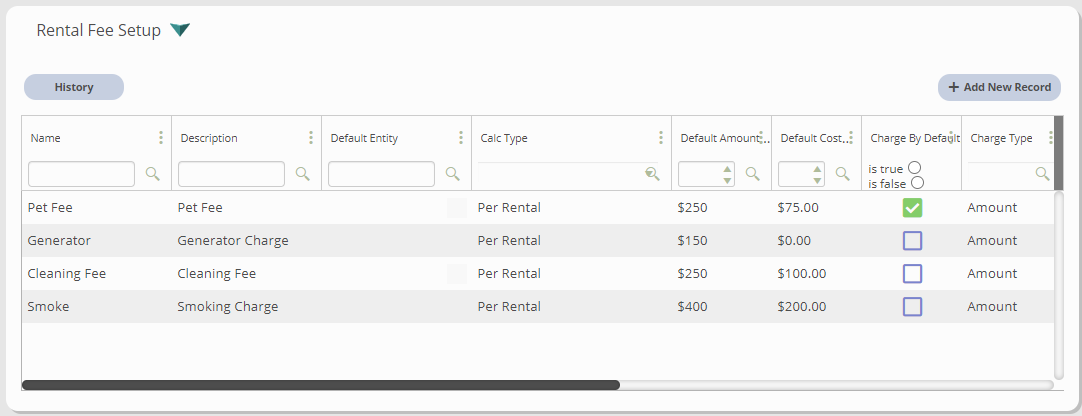Select the 'Generator' name cell
This screenshot has height=416, width=1082.
59,241
